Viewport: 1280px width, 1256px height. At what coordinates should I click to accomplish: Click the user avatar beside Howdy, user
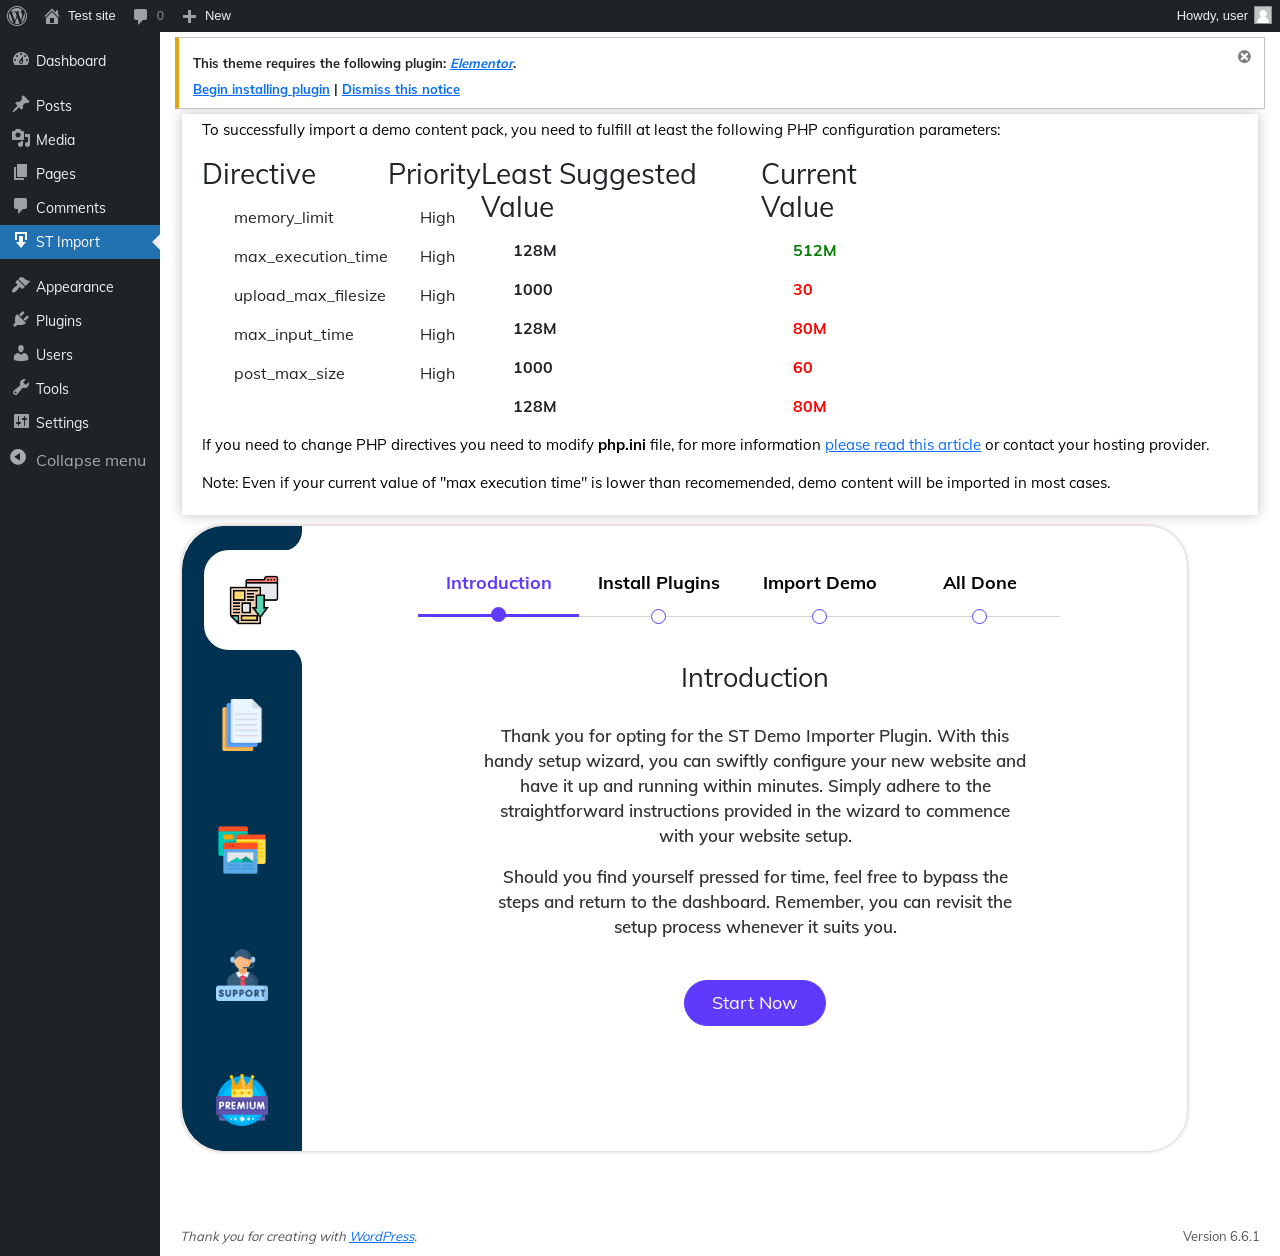[x=1263, y=15]
